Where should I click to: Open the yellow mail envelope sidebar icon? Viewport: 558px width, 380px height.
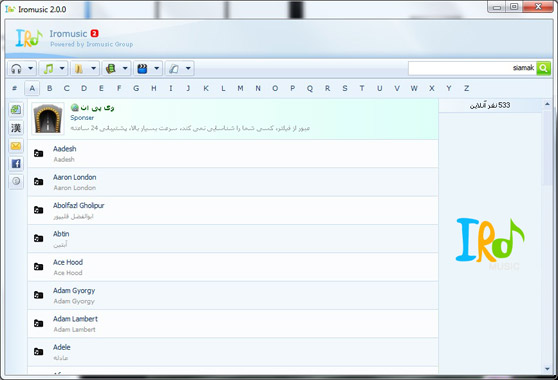pyautogui.click(x=16, y=146)
